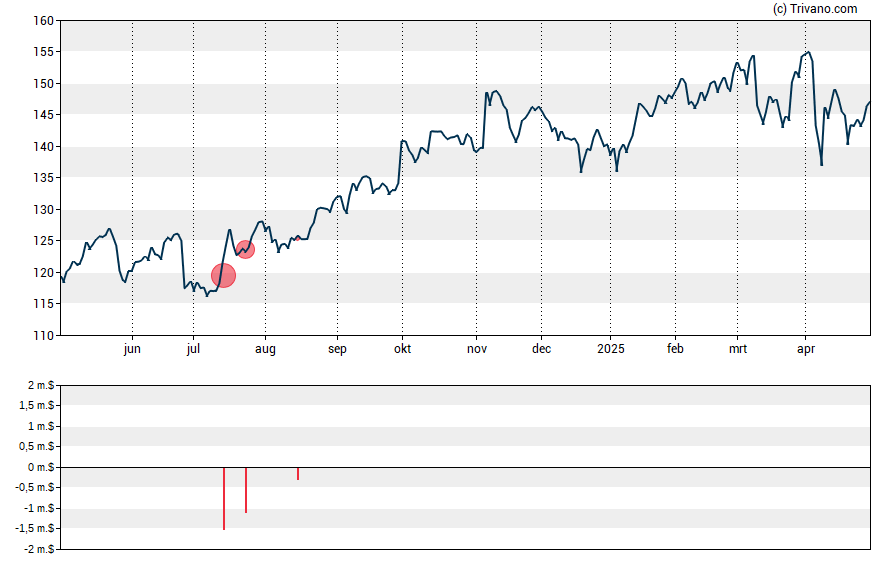
Task: Click the 'jul' x-axis label
Action: click(x=193, y=349)
